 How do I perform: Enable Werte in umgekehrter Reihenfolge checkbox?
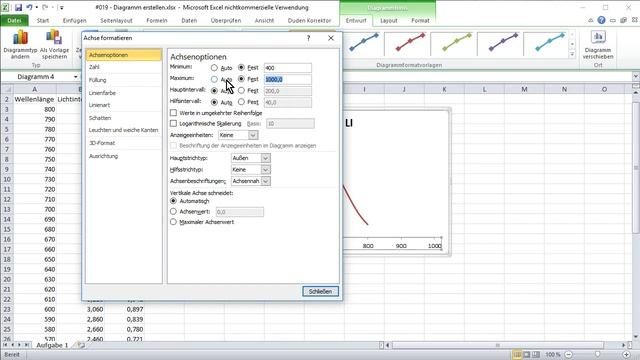coord(173,113)
